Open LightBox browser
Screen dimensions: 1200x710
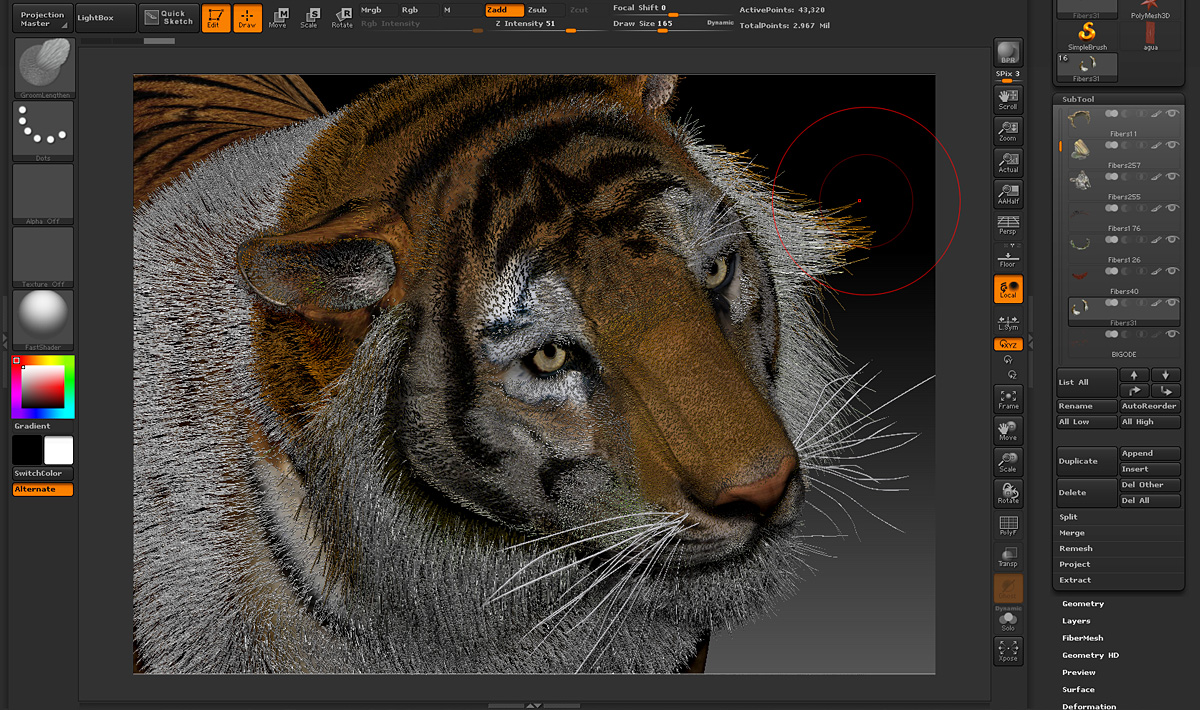coord(105,18)
